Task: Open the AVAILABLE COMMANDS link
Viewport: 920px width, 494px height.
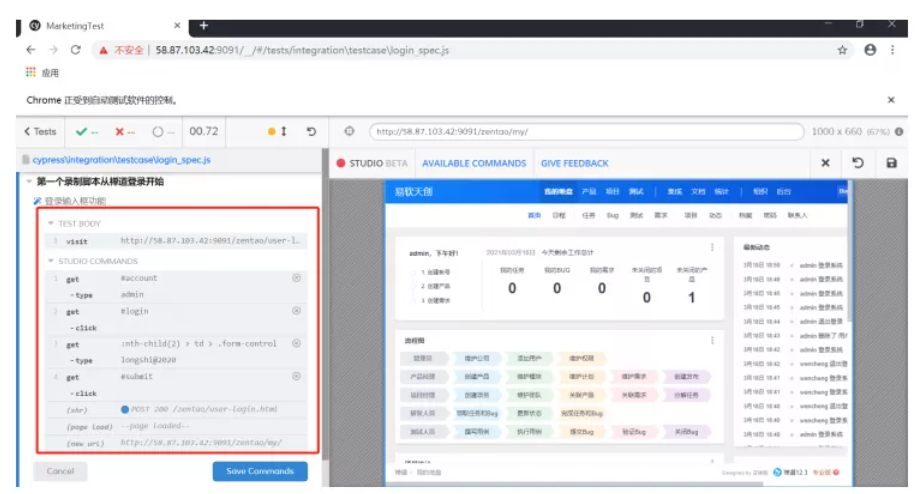Action: pyautogui.click(x=474, y=163)
